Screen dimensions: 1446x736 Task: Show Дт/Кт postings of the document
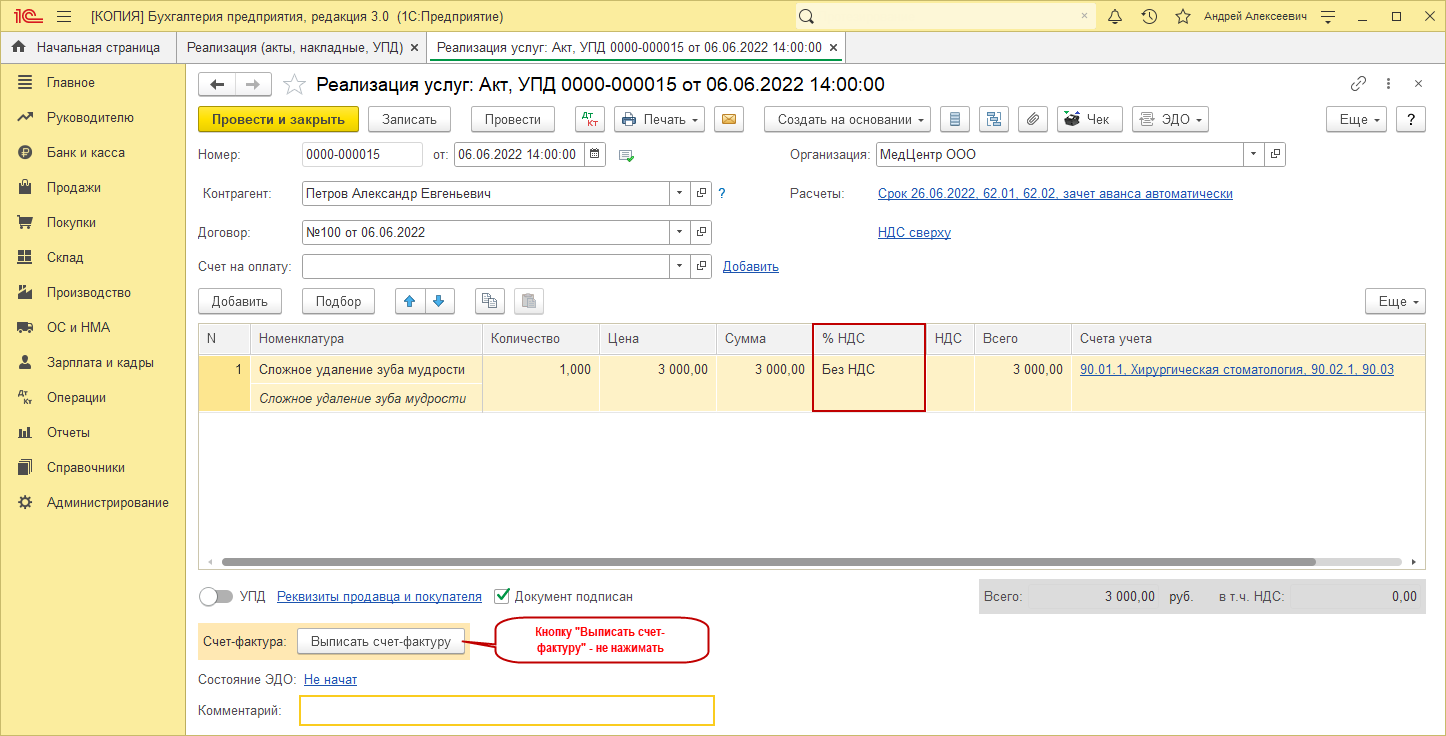tap(590, 119)
